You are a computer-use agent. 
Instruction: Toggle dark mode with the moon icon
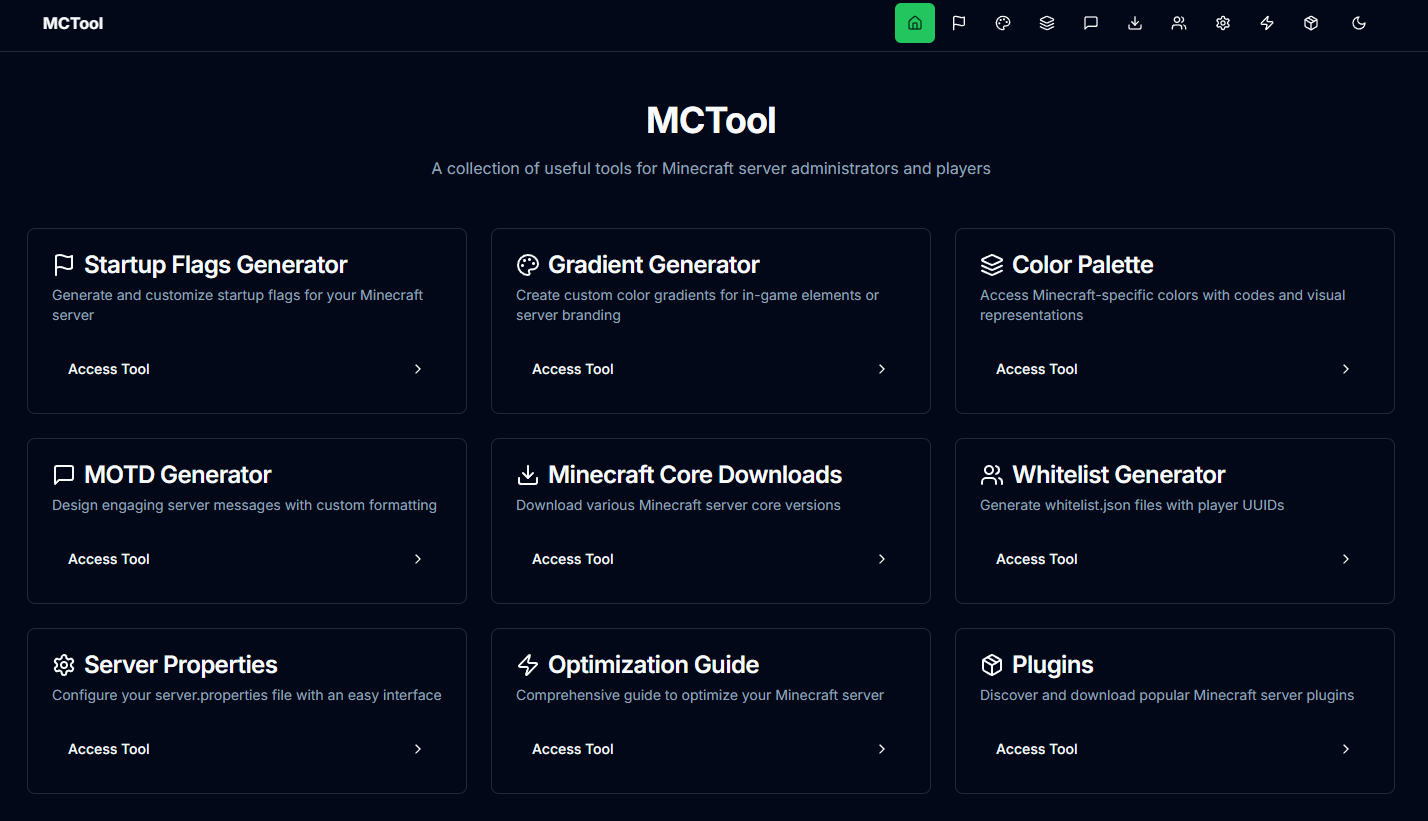tap(1359, 23)
